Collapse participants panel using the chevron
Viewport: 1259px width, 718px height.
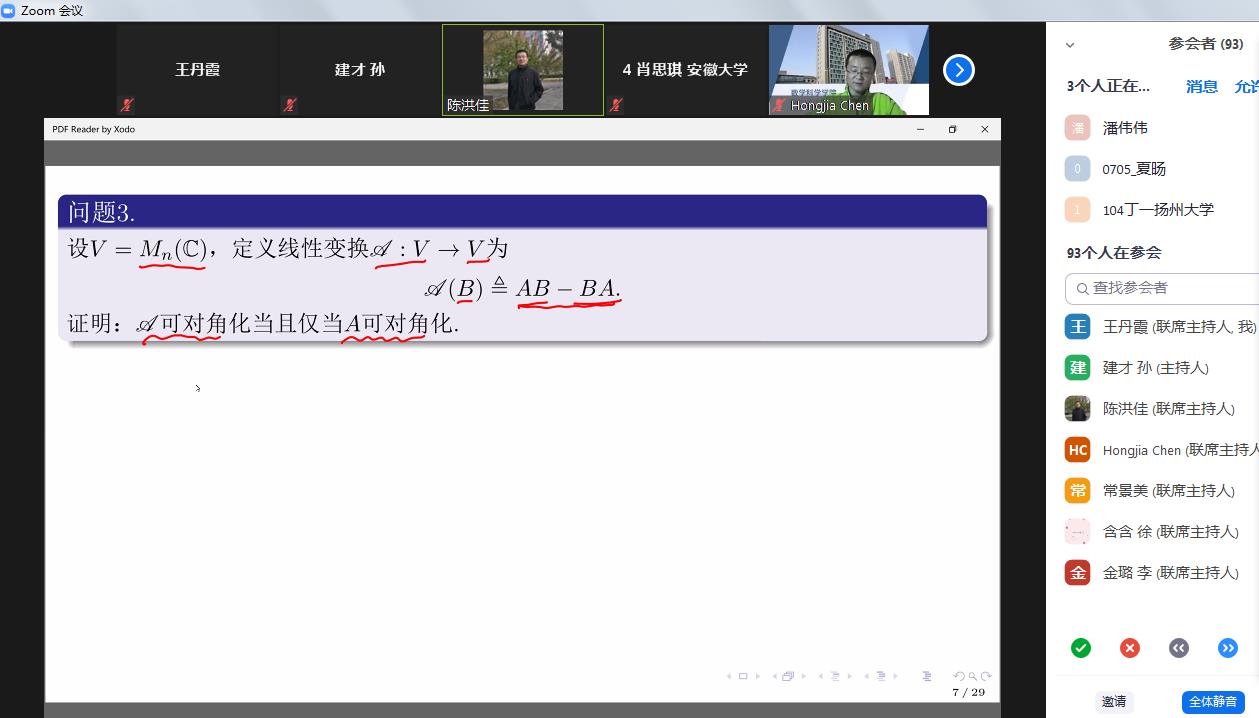(1070, 45)
